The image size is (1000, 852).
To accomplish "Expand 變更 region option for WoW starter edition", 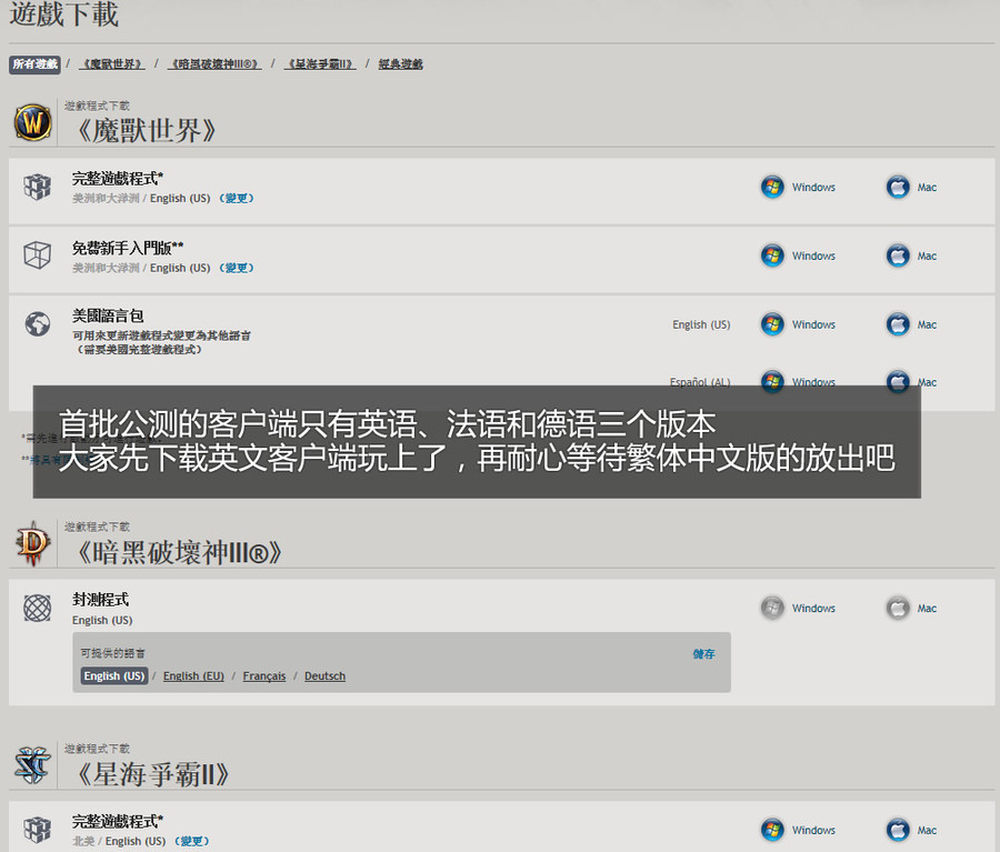I will (237, 268).
